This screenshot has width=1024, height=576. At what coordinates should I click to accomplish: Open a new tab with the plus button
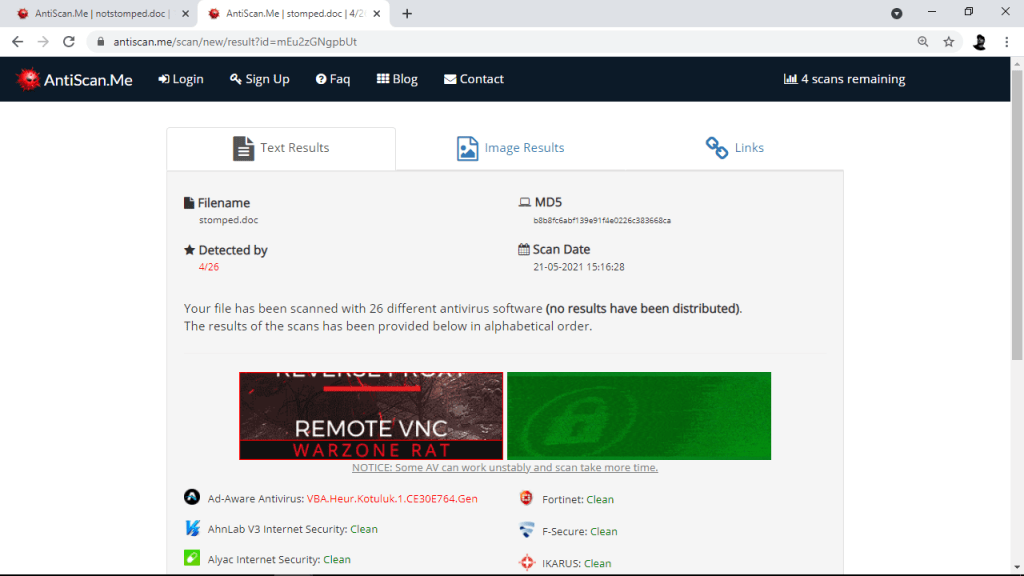407,14
